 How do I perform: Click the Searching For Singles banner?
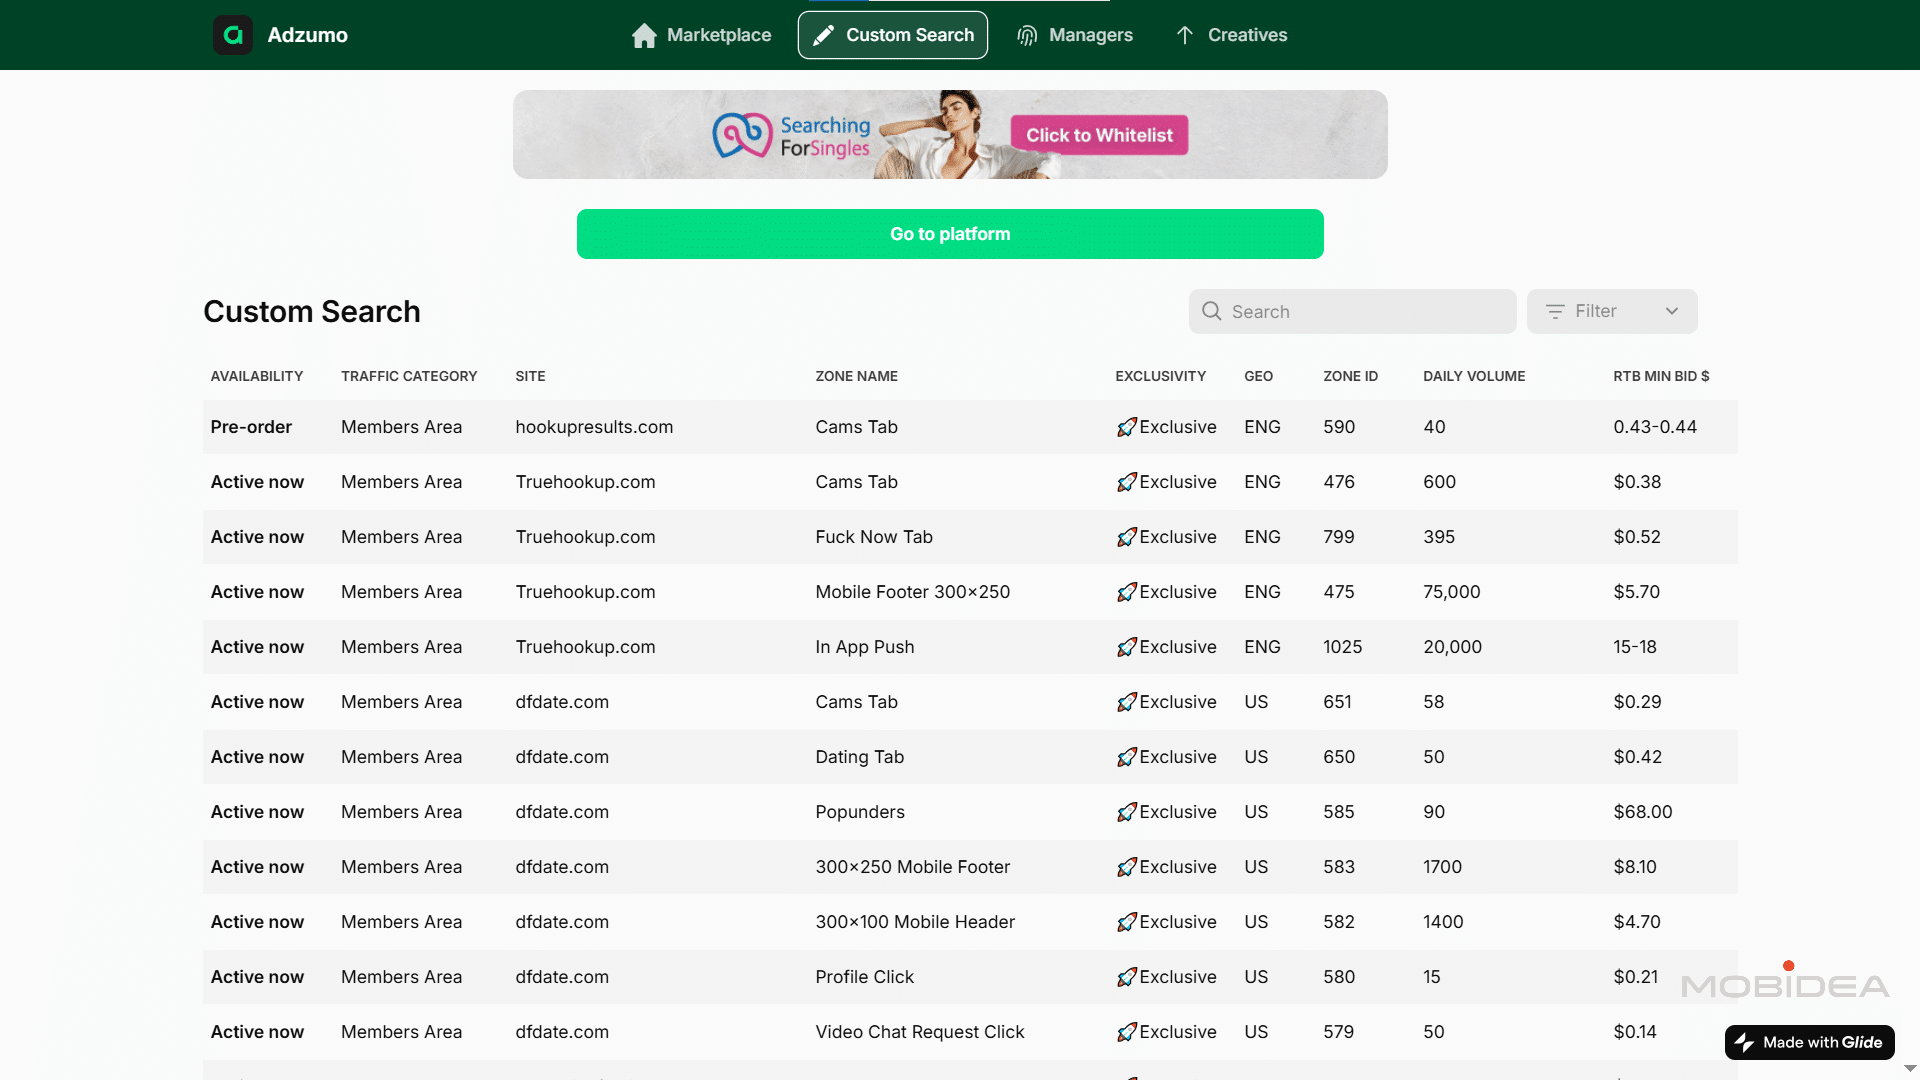[x=949, y=134]
